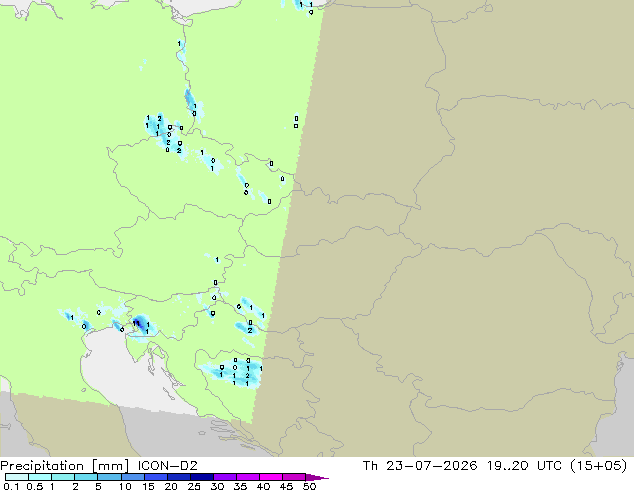This screenshot has width=634, height=490.
Task: Click the '30' legend scale label
Action: pos(217,486)
